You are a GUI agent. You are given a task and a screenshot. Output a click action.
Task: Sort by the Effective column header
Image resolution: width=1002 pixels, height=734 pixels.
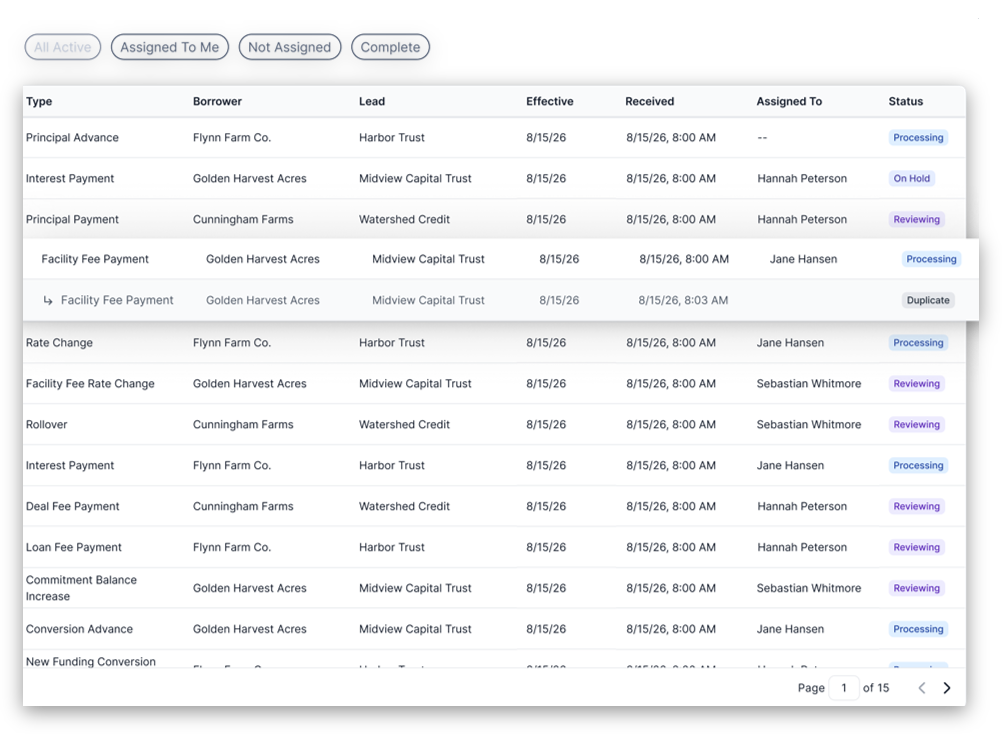click(x=550, y=102)
